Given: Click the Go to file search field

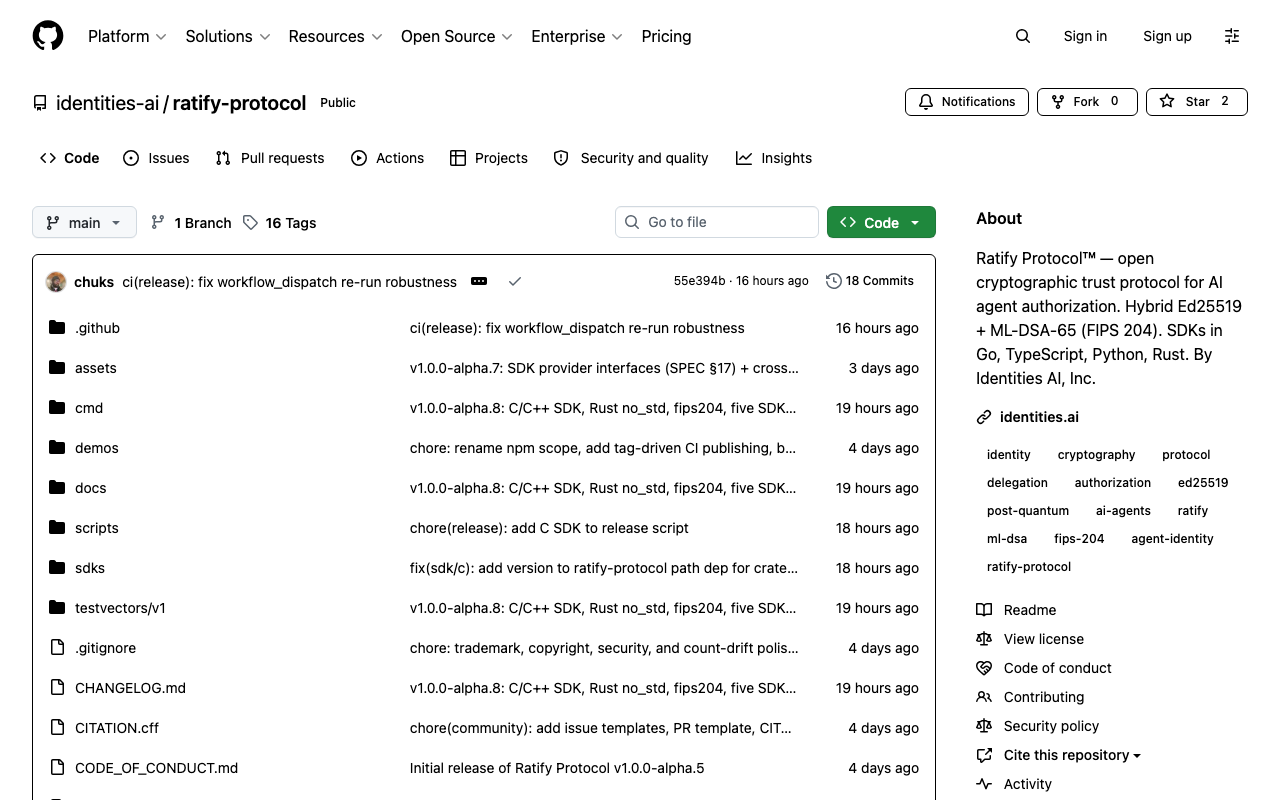Looking at the screenshot, I should click(x=717, y=222).
